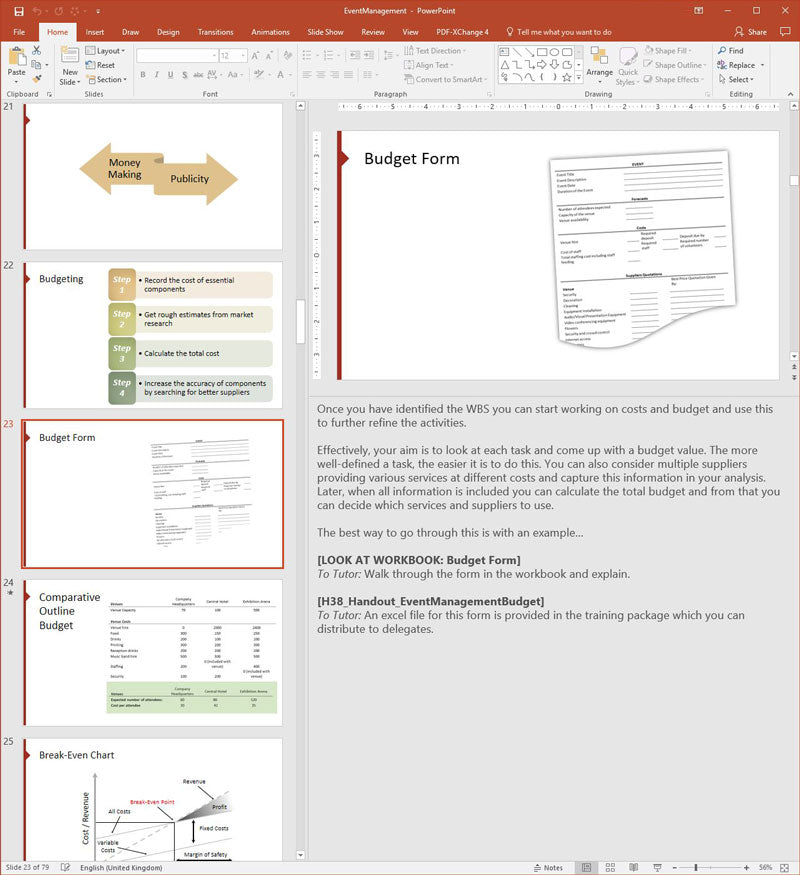800x875 pixels.
Task: Click Fit slide to window icon
Action: coord(784,868)
